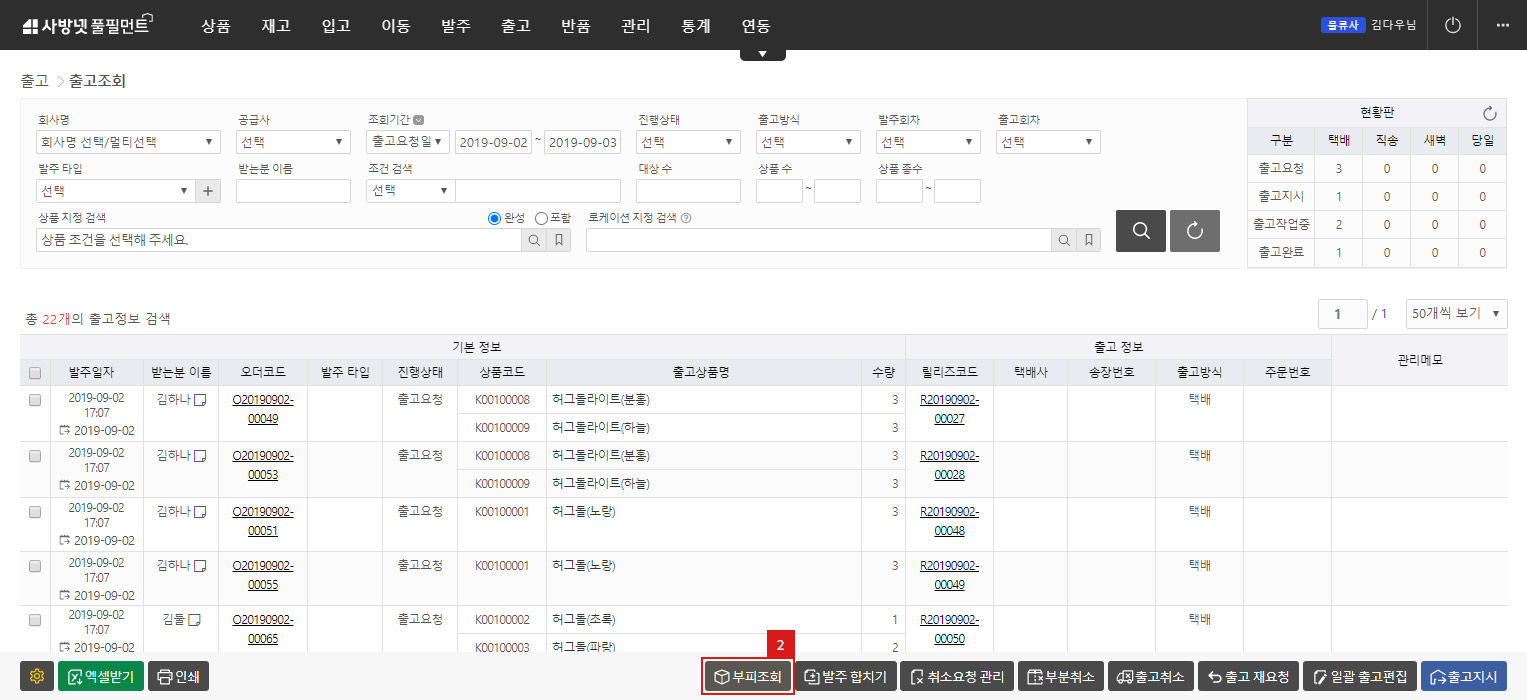Select the 완성 radio button

click(x=494, y=218)
